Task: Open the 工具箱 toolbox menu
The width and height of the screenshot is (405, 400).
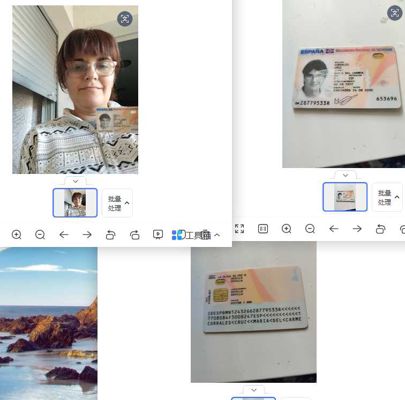Action: pos(196,235)
